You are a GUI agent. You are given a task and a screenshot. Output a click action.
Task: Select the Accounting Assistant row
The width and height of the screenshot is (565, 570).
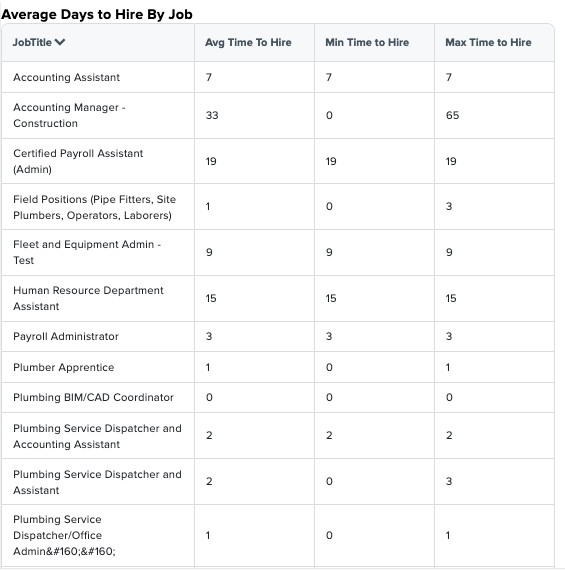point(278,77)
